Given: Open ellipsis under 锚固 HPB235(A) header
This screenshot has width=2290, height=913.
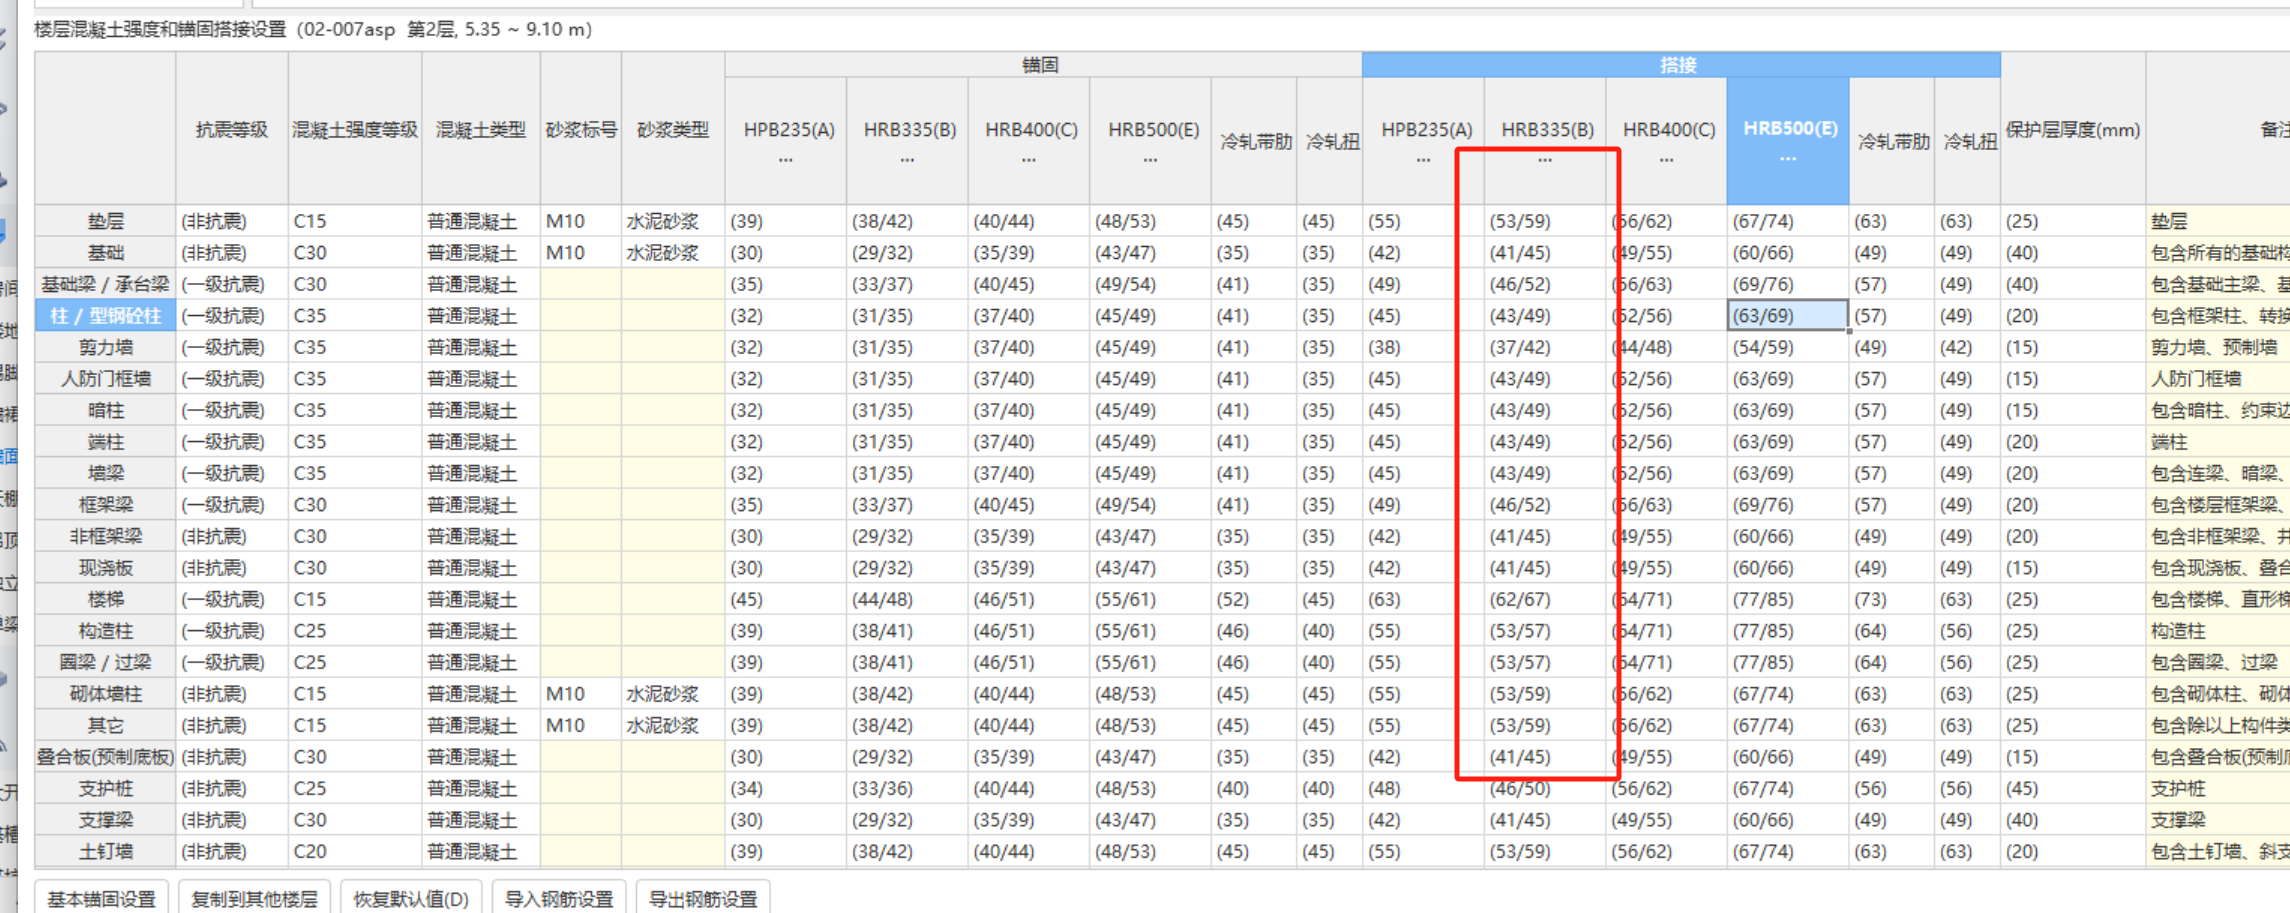Looking at the screenshot, I should (786, 160).
